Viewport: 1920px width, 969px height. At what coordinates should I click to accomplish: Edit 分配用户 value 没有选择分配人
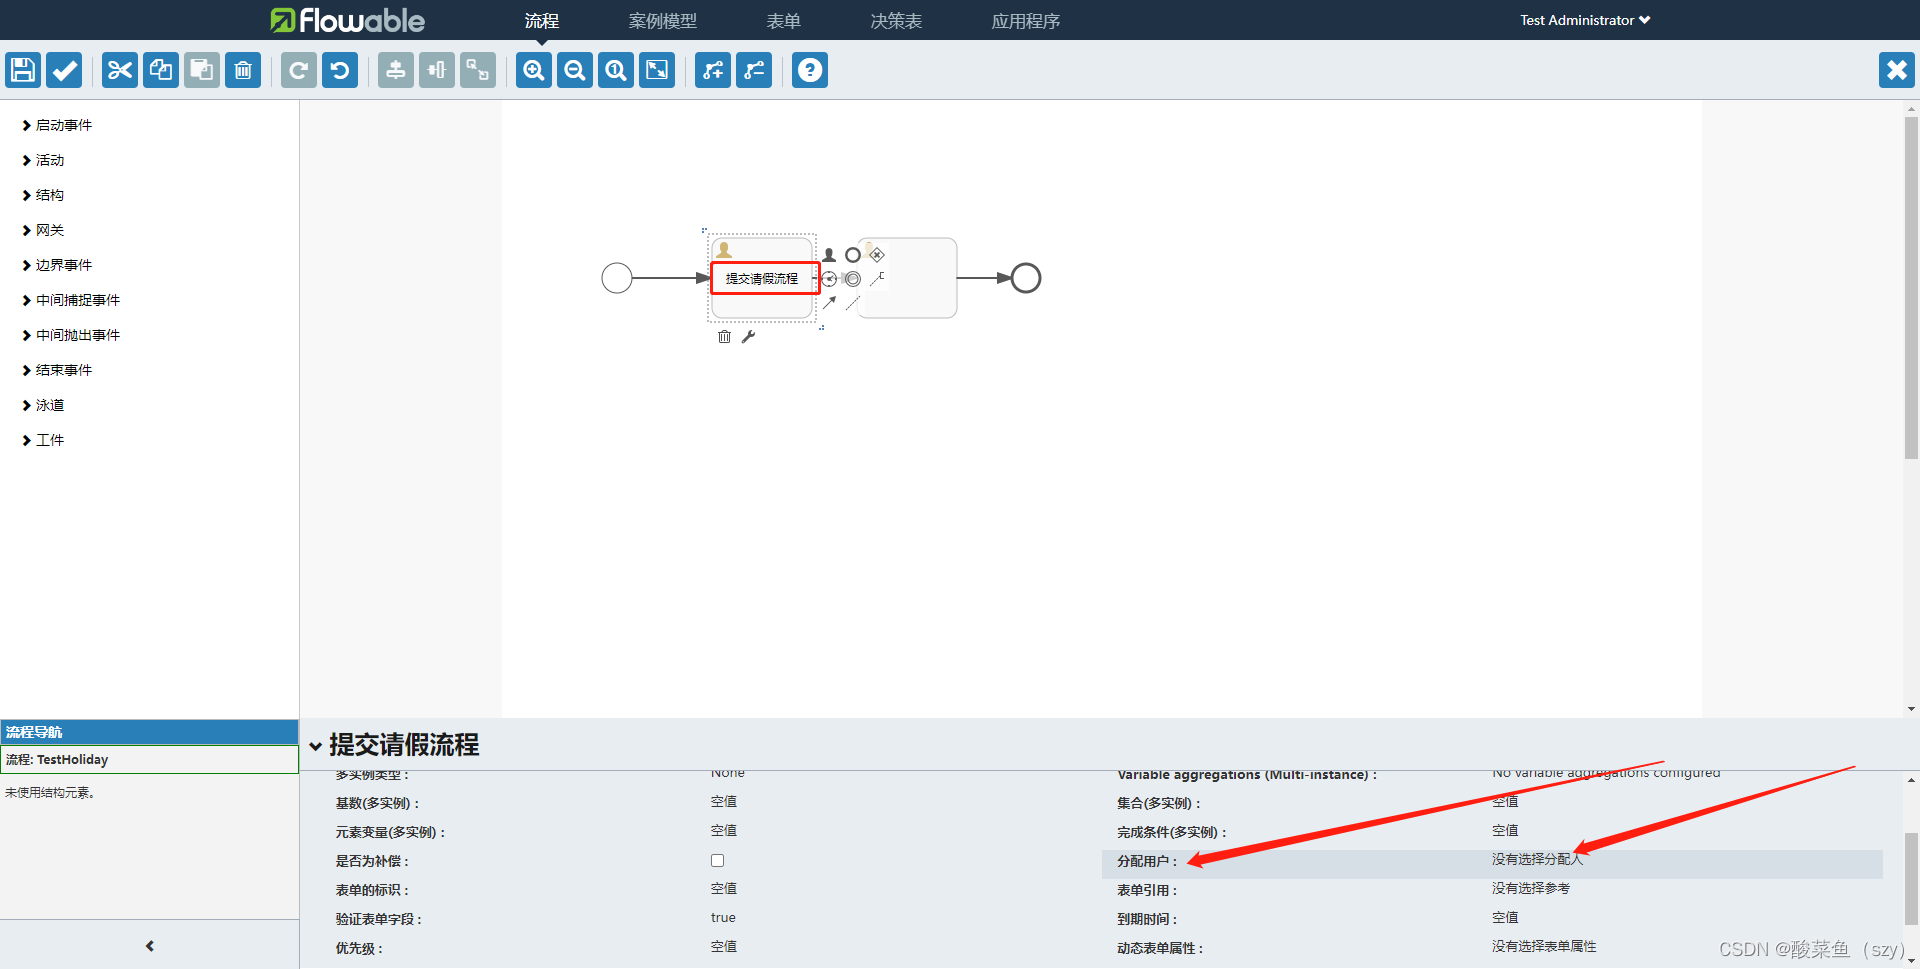(x=1538, y=859)
